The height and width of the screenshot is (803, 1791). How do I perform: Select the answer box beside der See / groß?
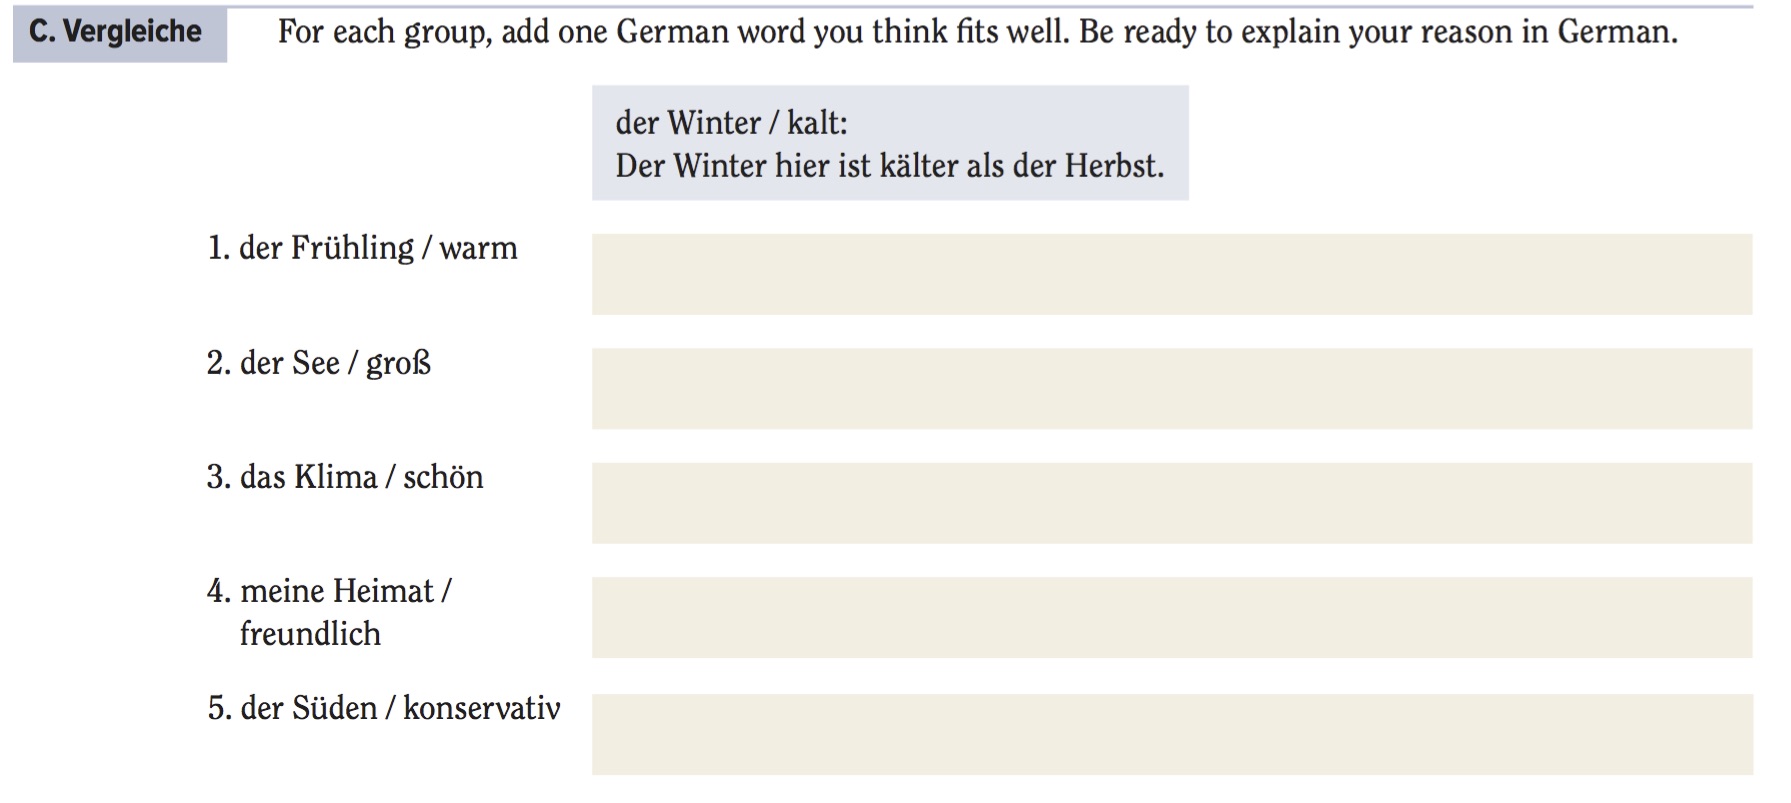click(x=1171, y=388)
